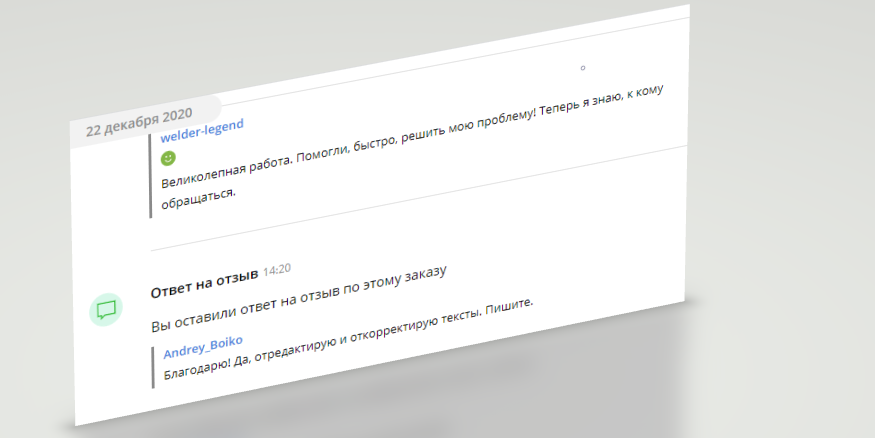Open welder-legend user profile link
The height and width of the screenshot is (438, 875).
tap(202, 131)
